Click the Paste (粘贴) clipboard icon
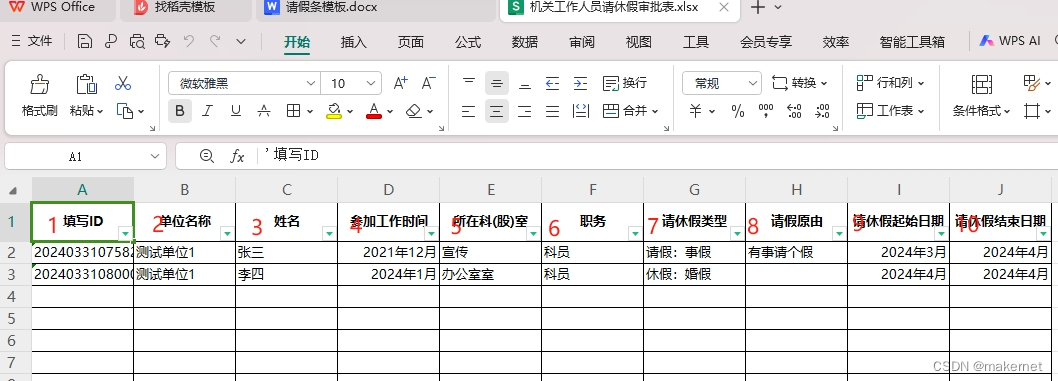 click(86, 85)
